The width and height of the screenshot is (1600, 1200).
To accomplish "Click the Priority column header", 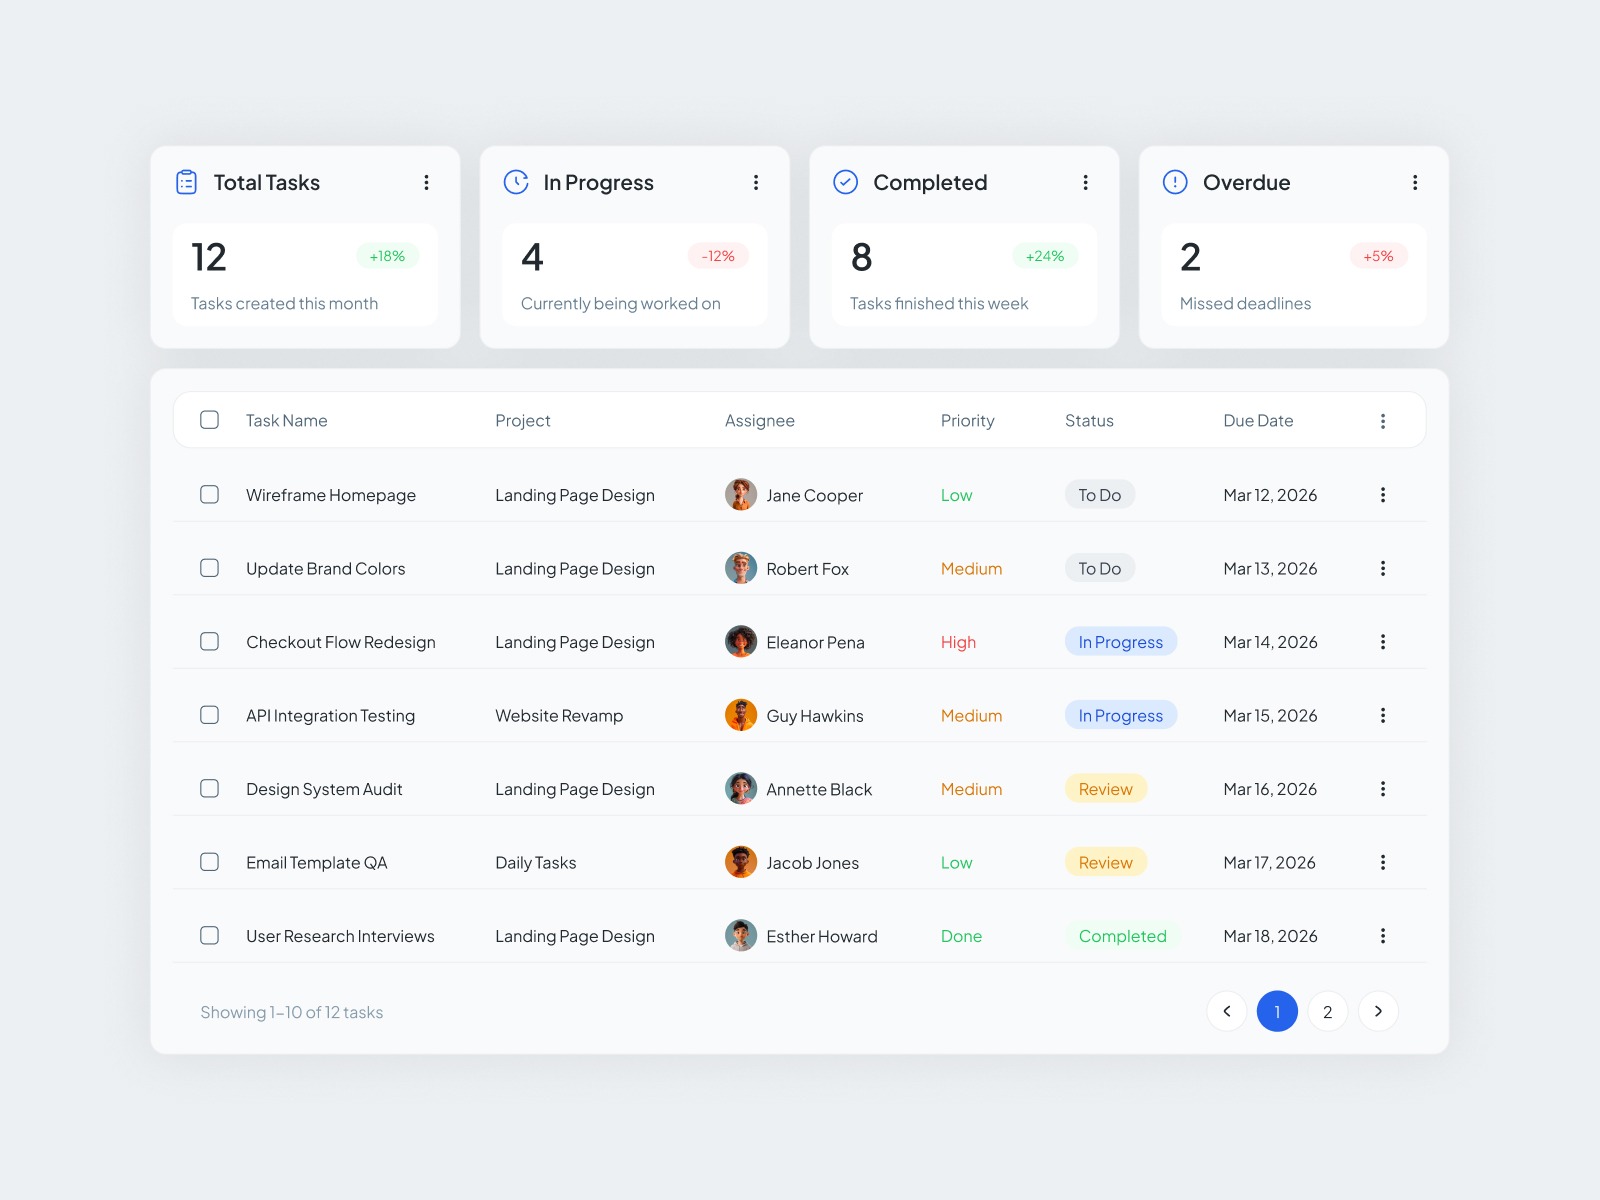I will click(x=968, y=421).
